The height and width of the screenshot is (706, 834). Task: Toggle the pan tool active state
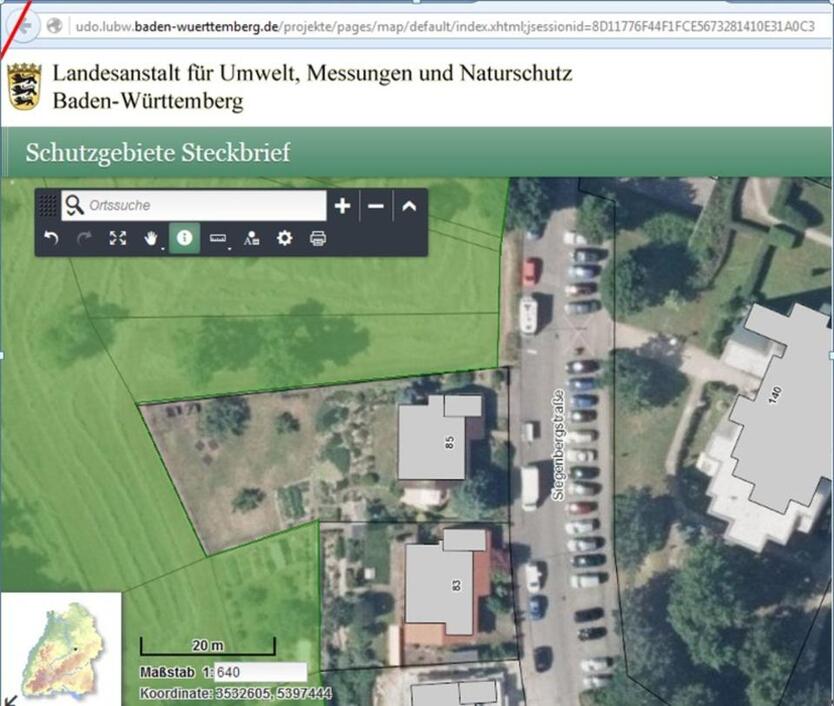[150, 237]
